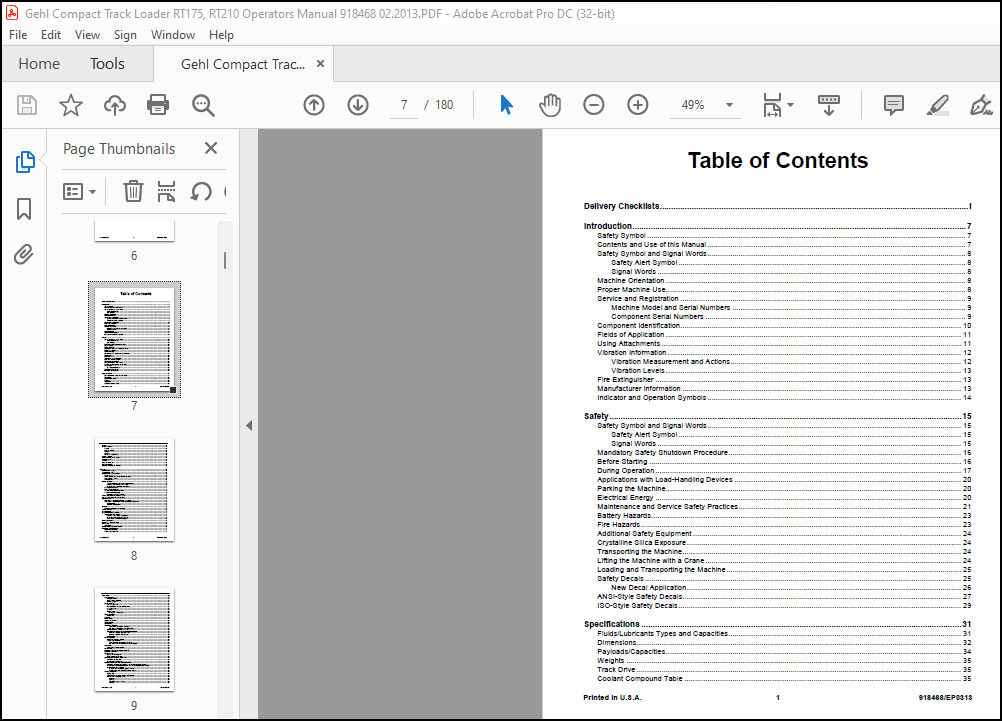Zoom out with the minus icon
The height and width of the screenshot is (721, 1002).
pos(594,105)
